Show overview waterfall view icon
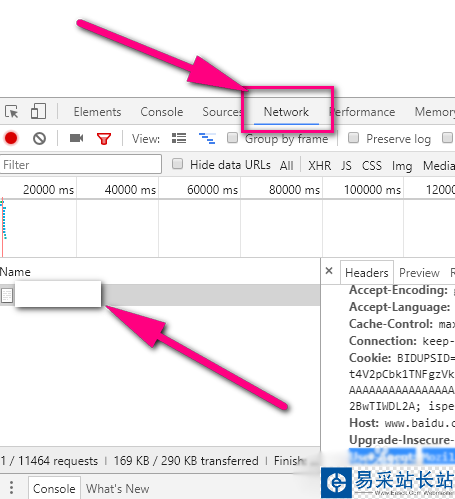Viewport: 455px width, 499px height. coord(207,138)
